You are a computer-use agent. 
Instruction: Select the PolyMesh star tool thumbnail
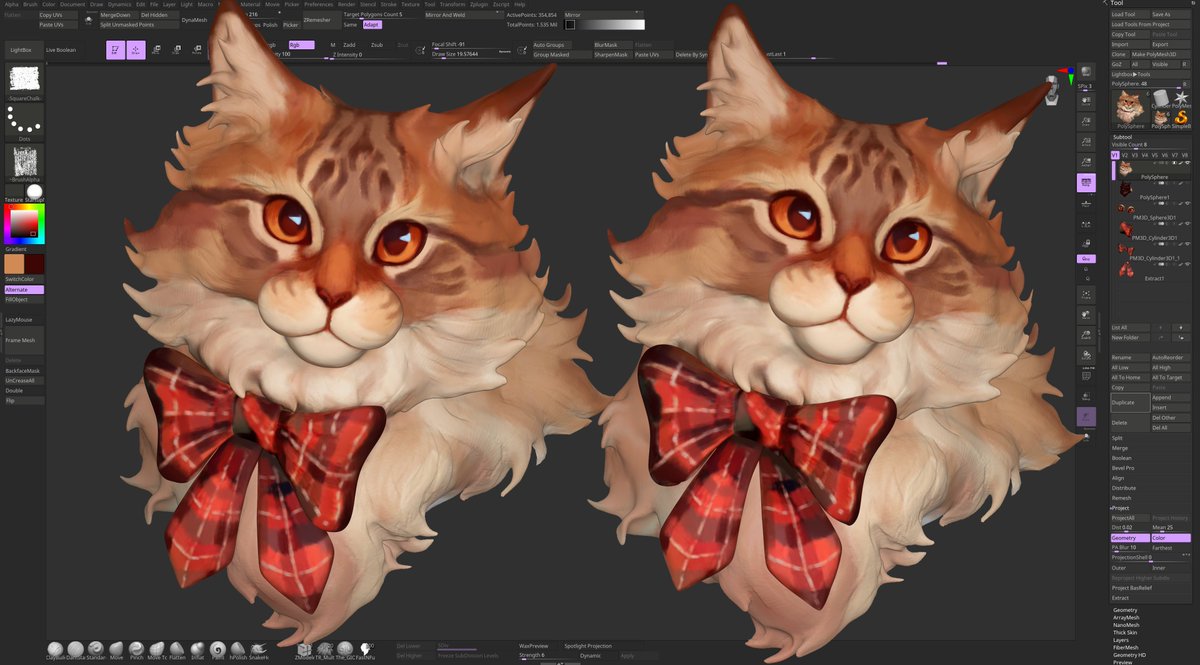(1181, 98)
